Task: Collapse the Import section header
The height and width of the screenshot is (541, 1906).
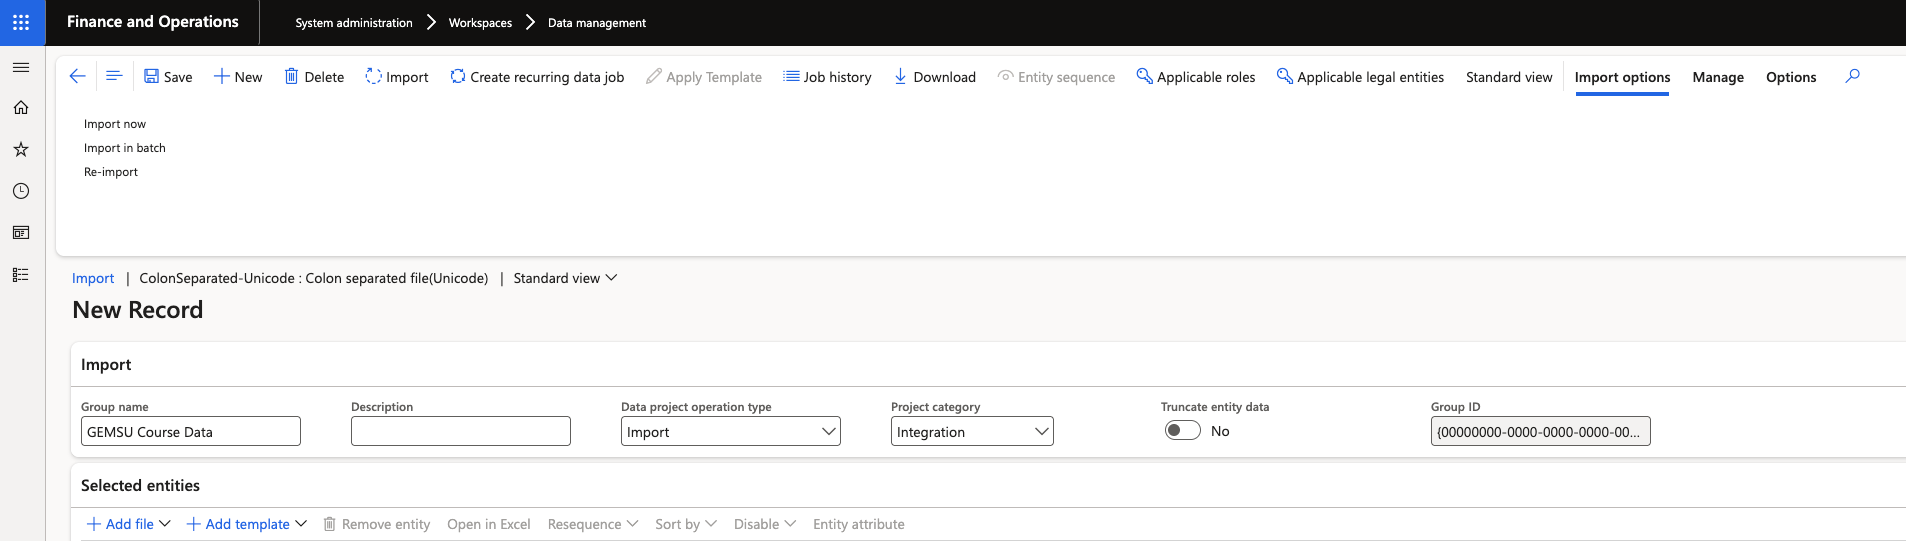Action: coord(106,365)
